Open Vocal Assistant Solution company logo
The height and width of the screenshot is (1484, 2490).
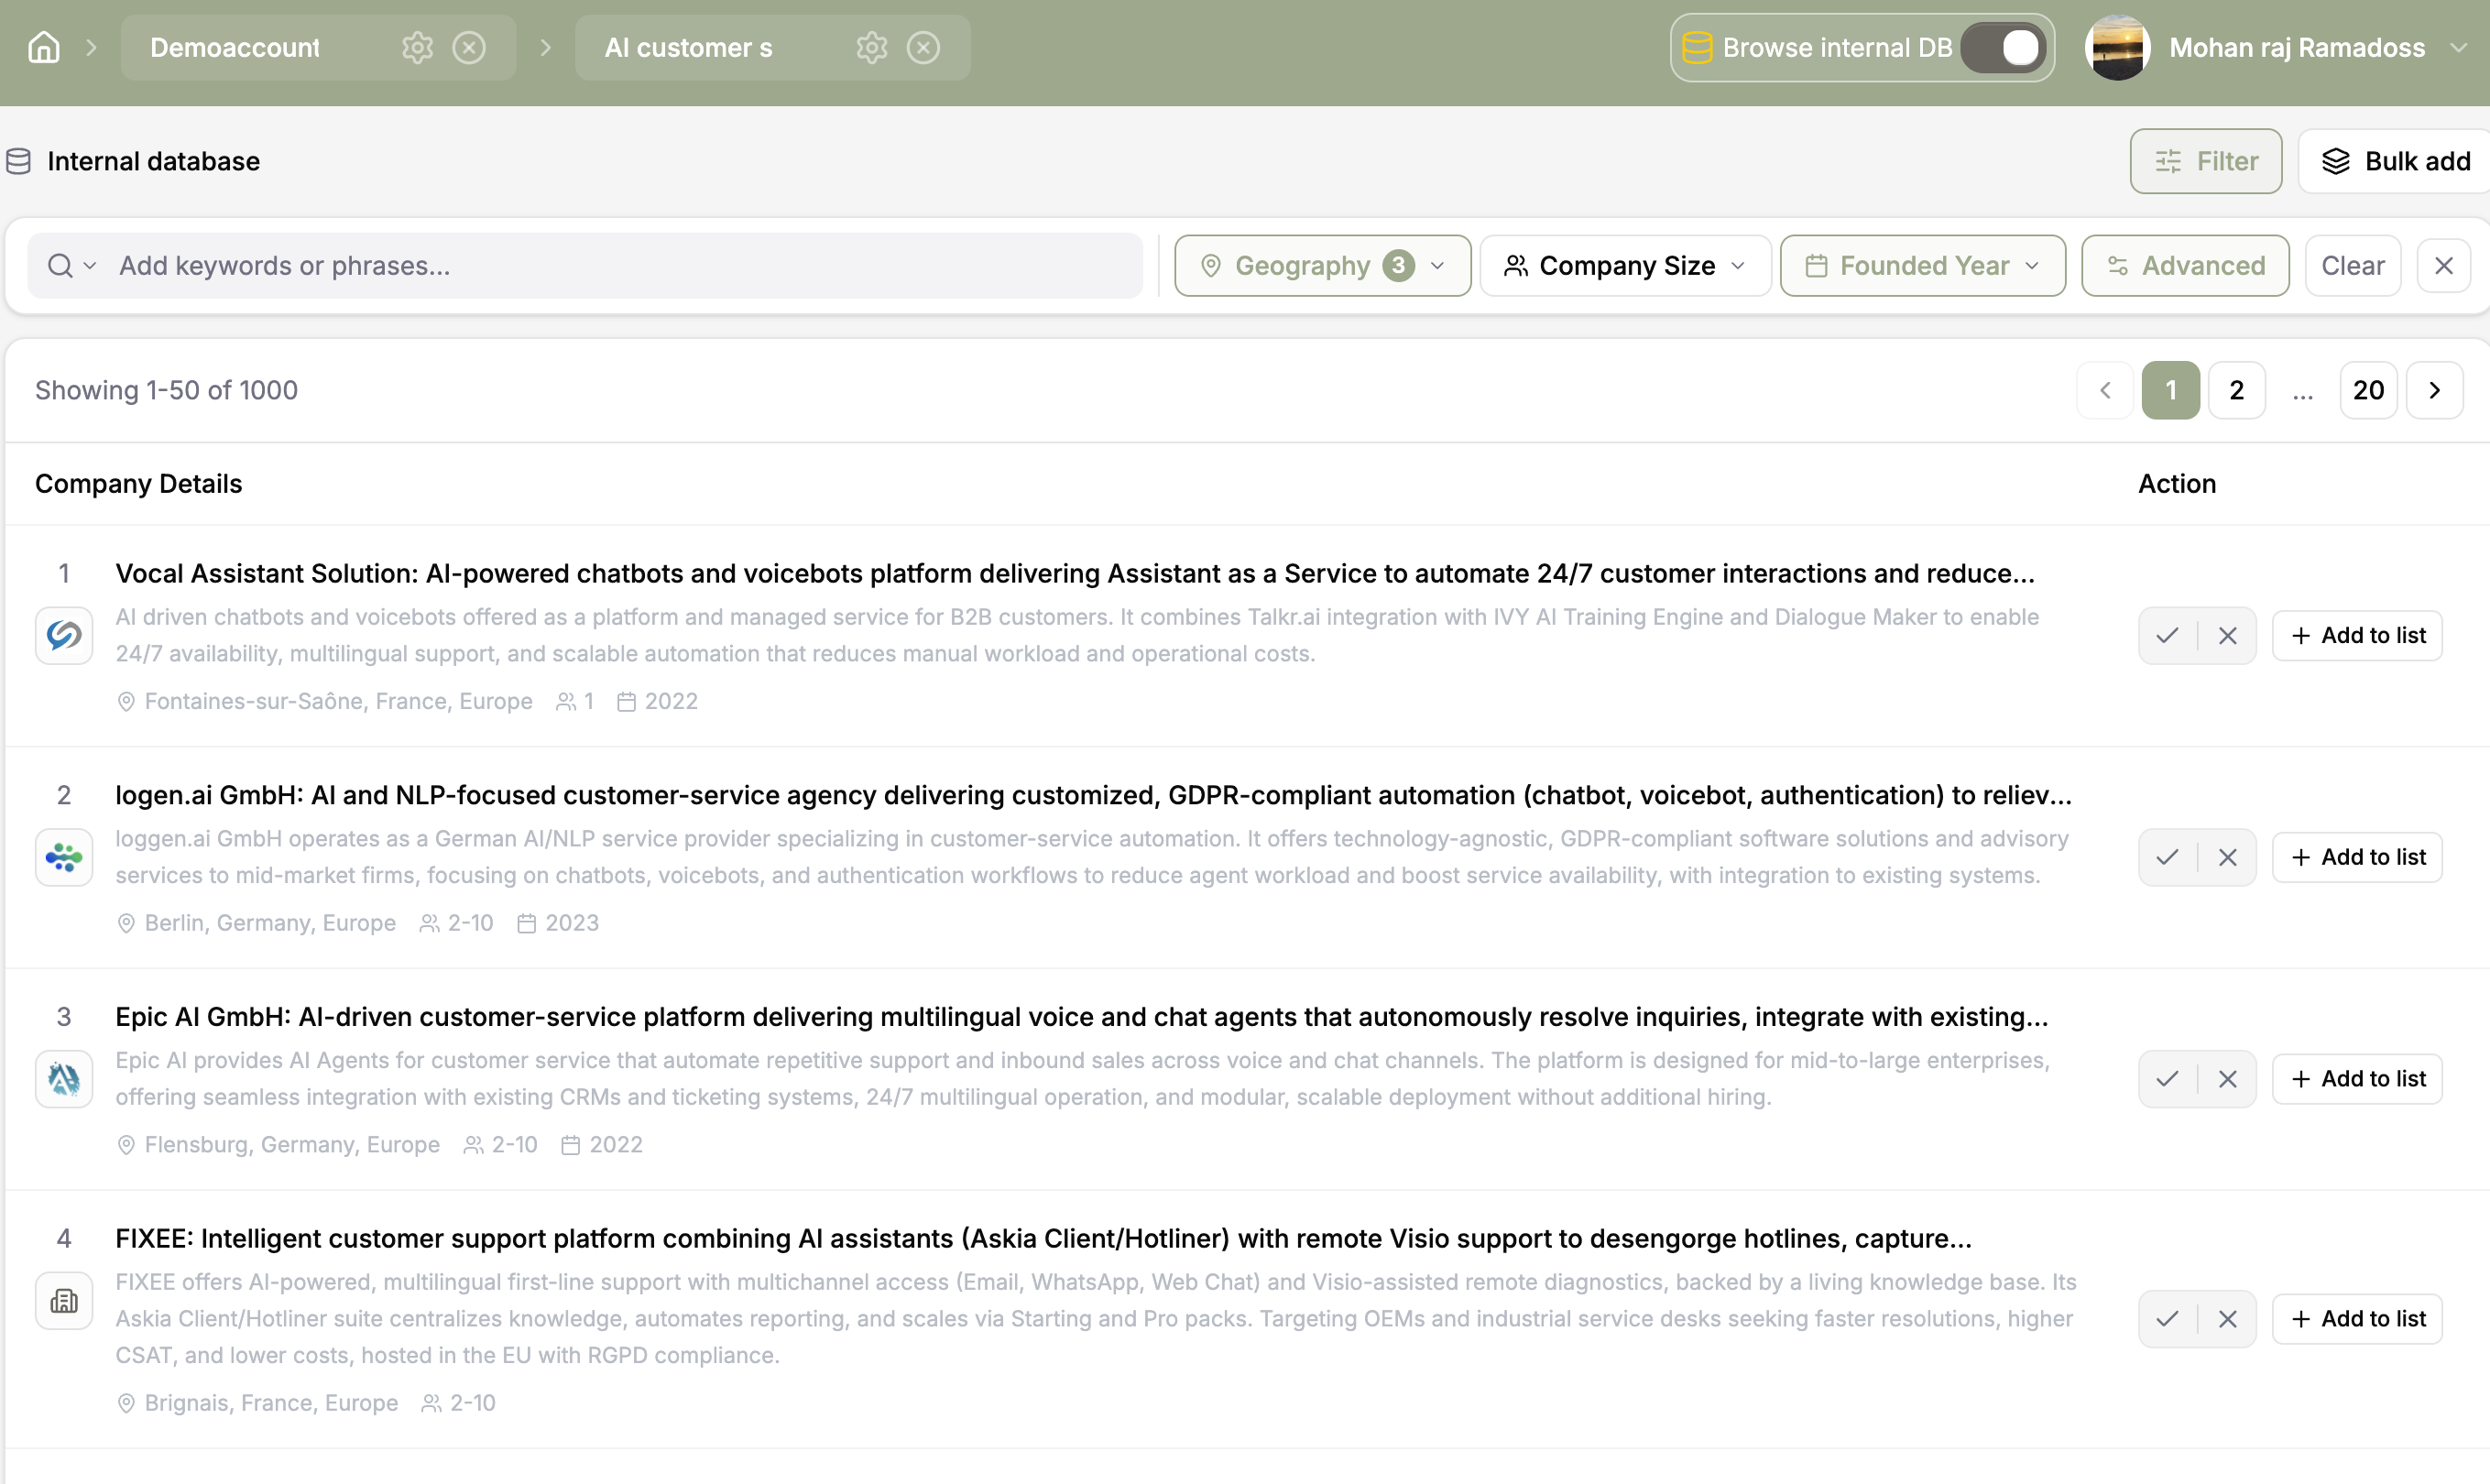tap(64, 636)
